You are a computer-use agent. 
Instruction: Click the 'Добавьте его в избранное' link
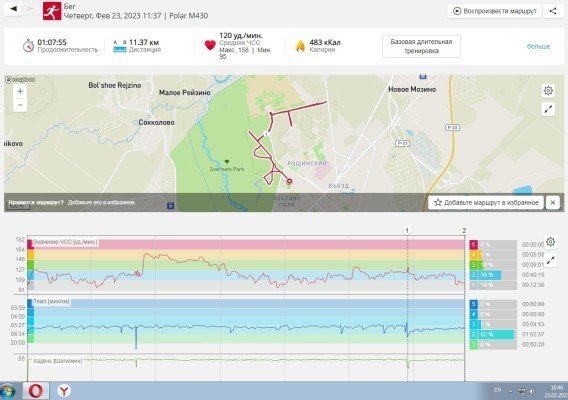[x=101, y=203]
